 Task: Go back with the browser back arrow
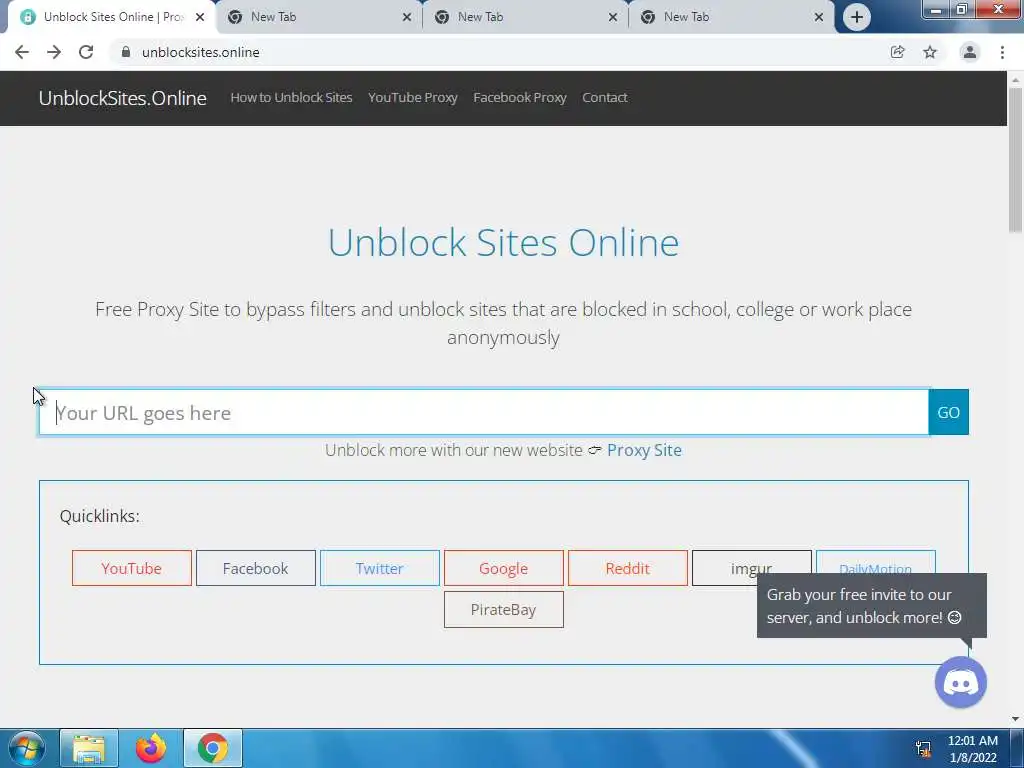[22, 52]
